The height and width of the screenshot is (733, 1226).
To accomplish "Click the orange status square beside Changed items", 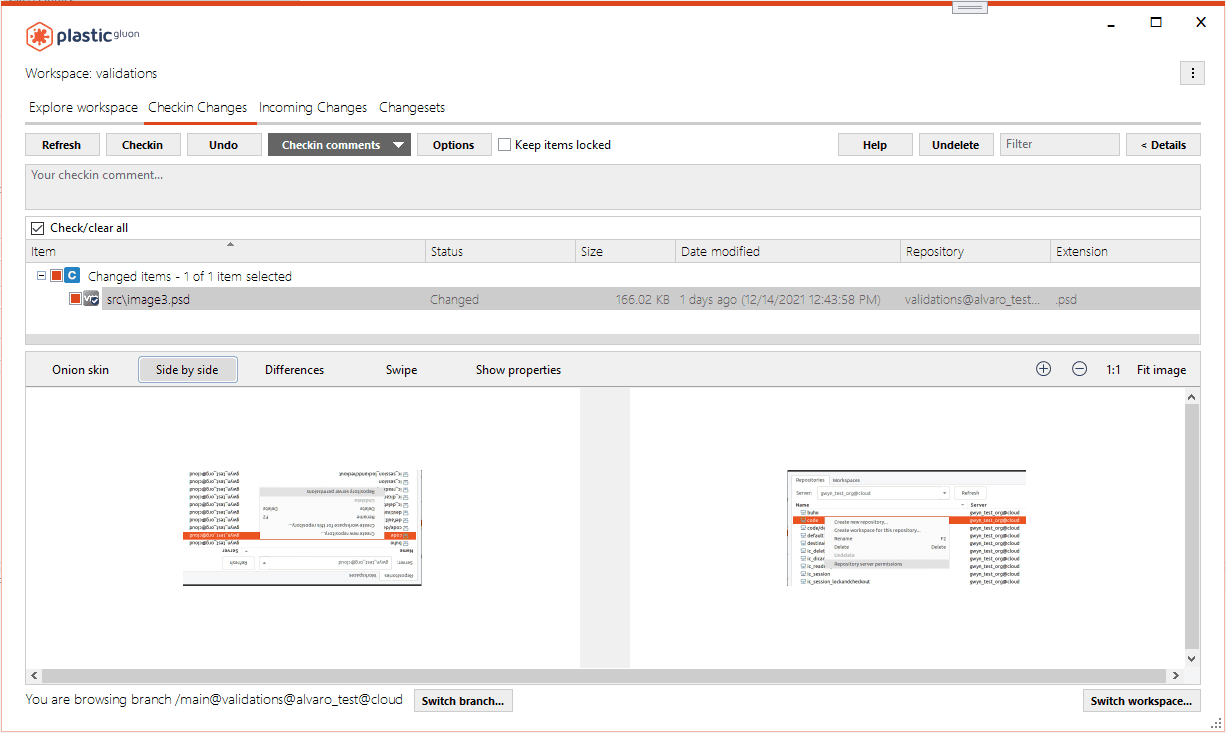I will (56, 276).
